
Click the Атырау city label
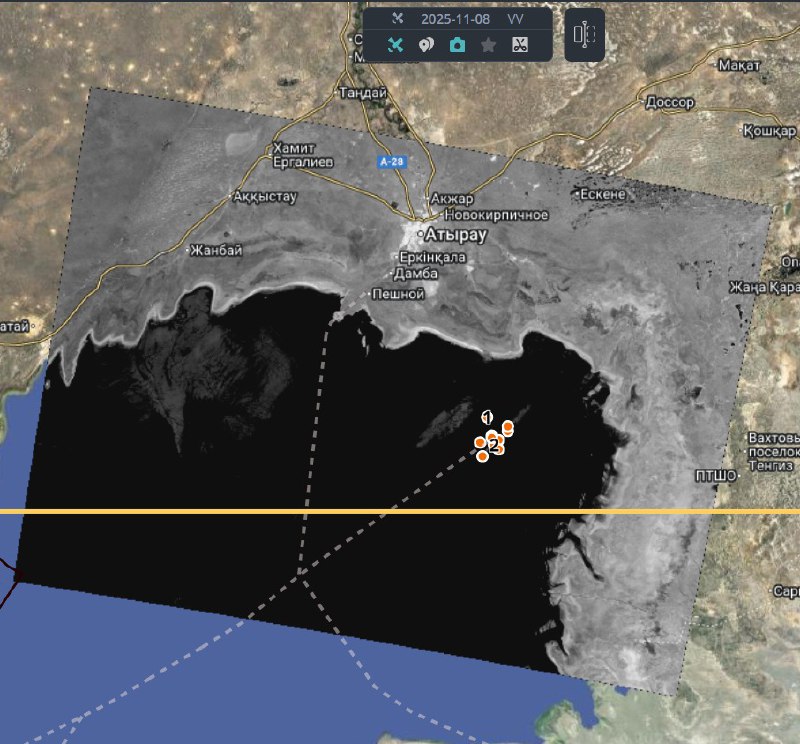coord(455,236)
